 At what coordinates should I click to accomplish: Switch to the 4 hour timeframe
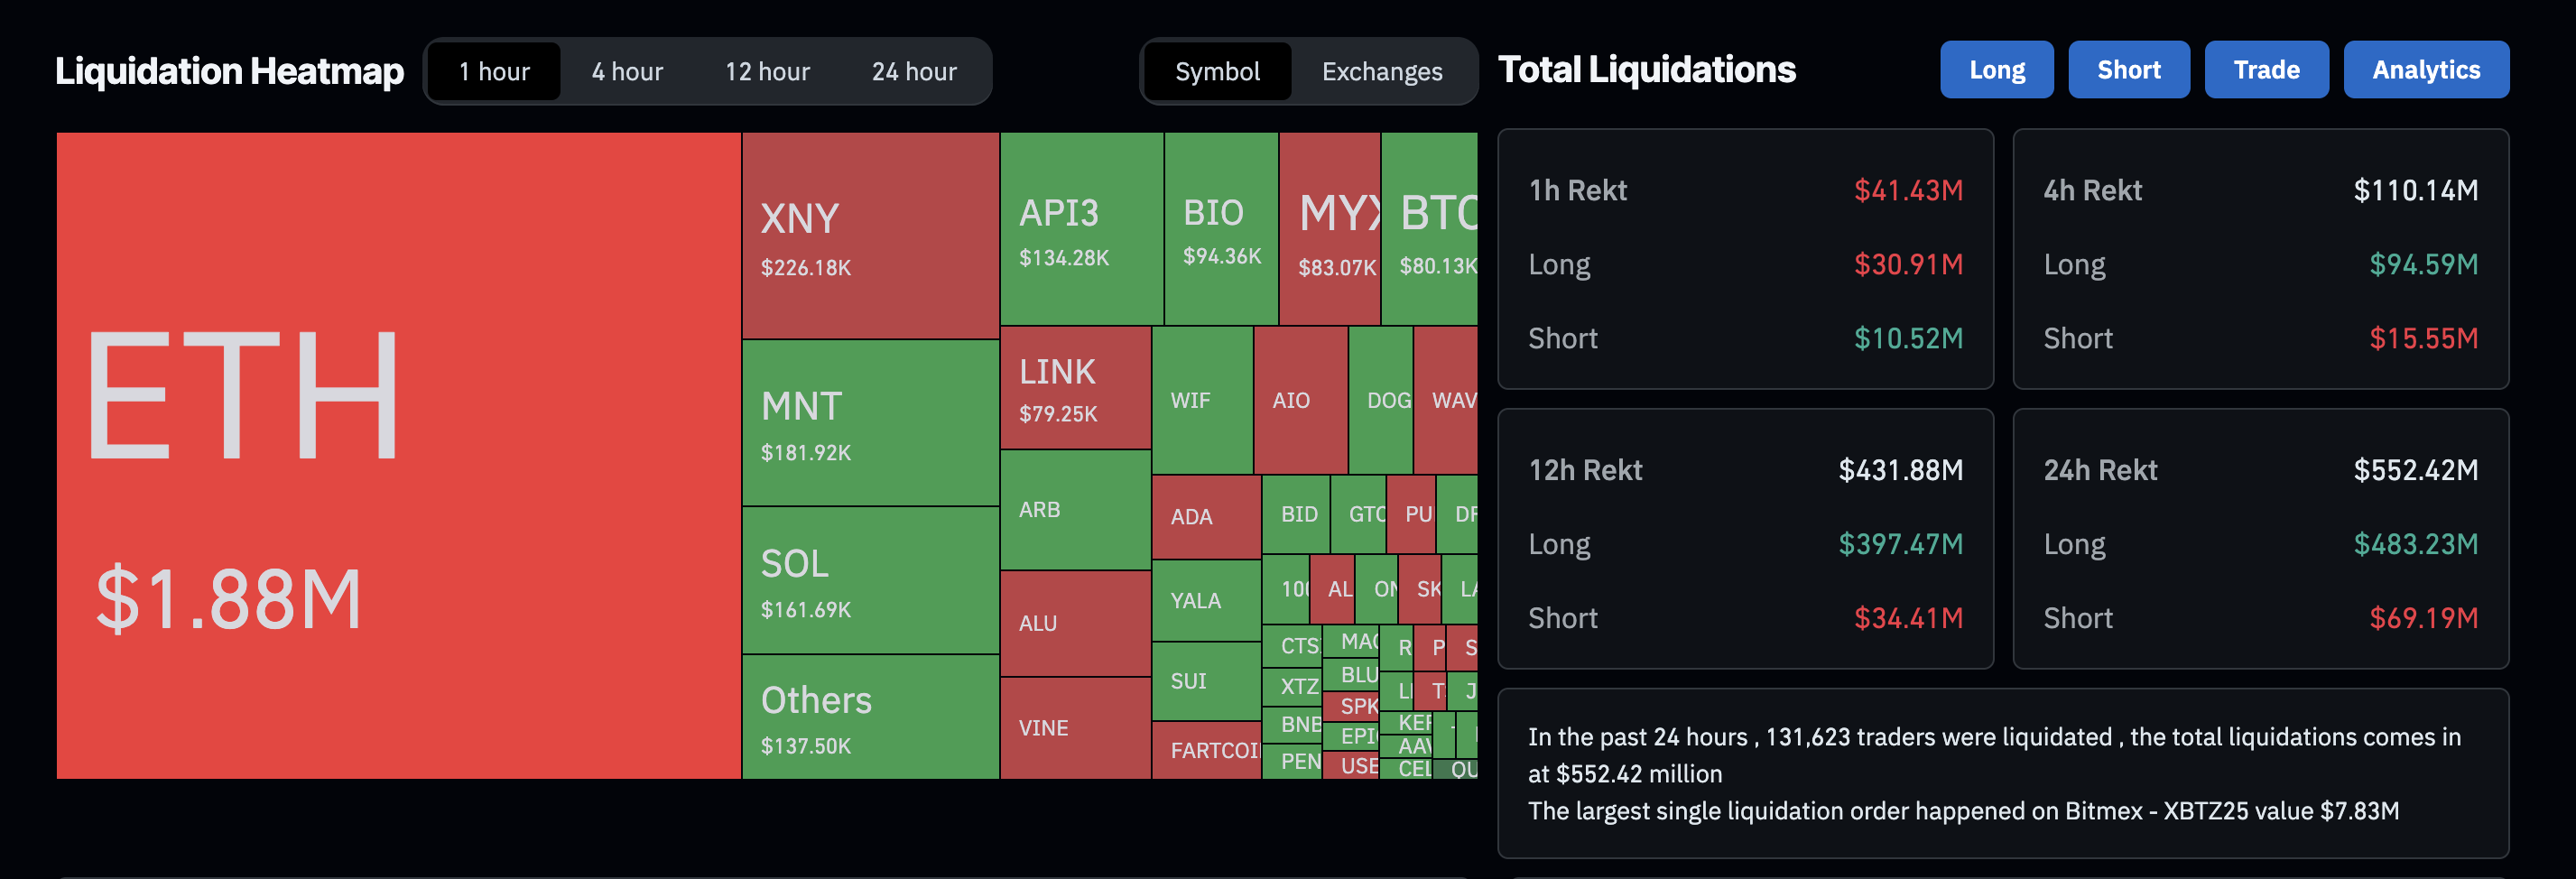627,71
